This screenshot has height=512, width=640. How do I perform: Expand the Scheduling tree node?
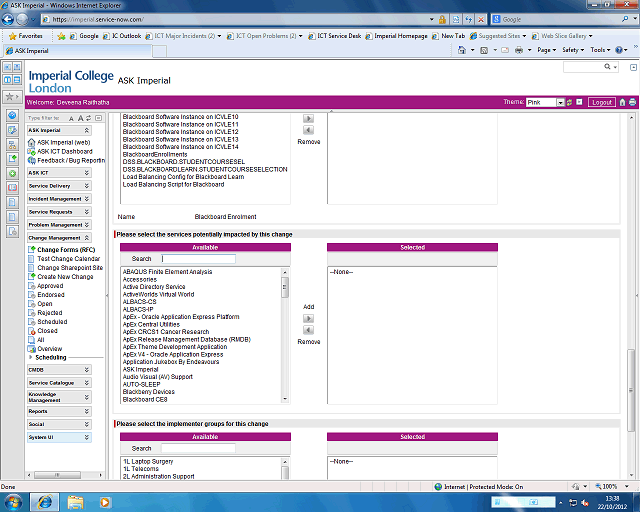(x=31, y=357)
